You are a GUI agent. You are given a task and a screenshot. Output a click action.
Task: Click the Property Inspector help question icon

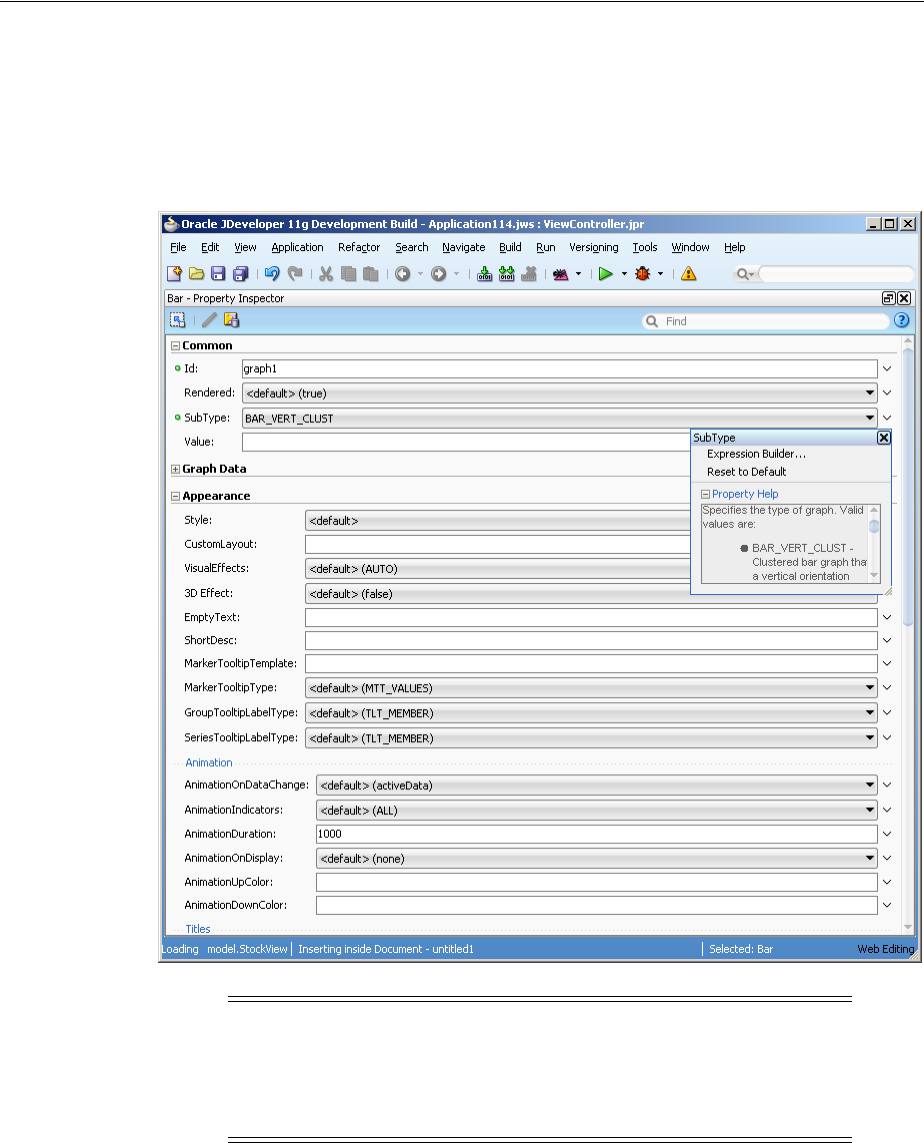pyautogui.click(x=901, y=320)
